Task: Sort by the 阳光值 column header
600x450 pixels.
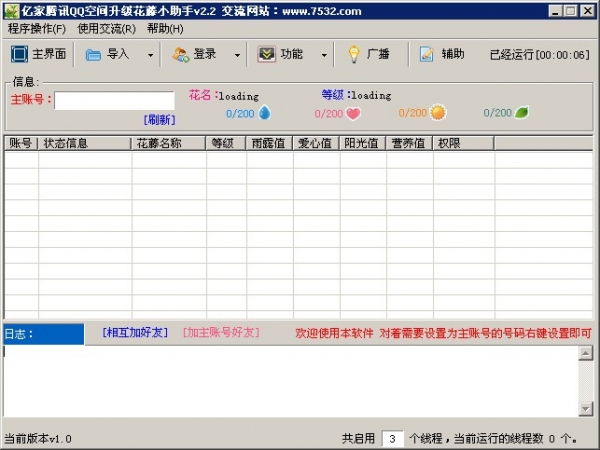Action: click(x=363, y=143)
